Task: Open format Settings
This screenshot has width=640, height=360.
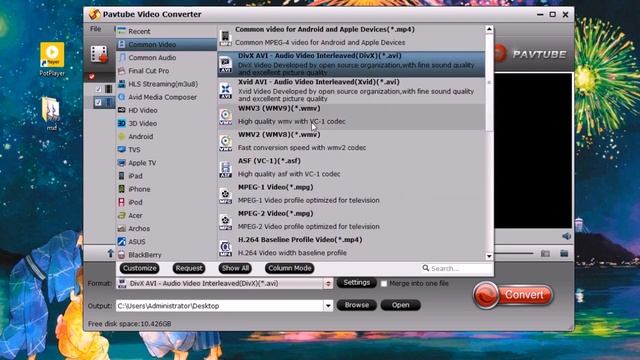Action: coord(357,282)
